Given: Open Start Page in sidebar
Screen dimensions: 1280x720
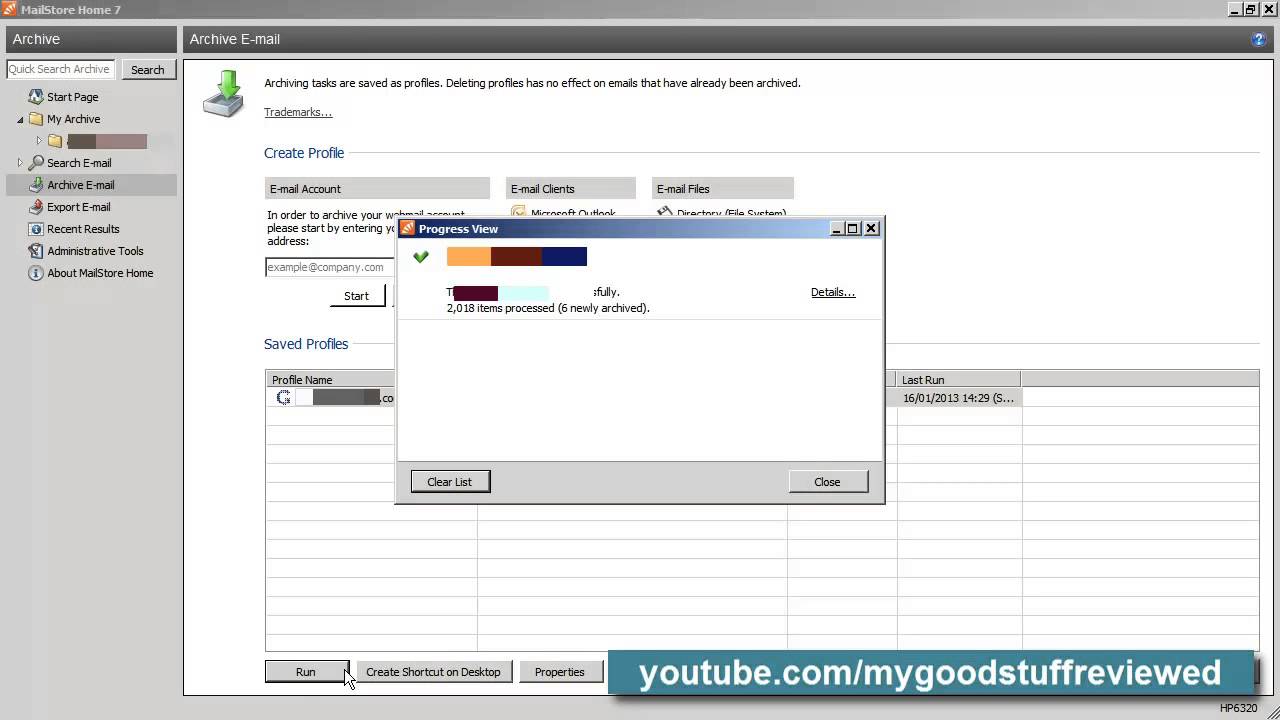Looking at the screenshot, I should 72,97.
